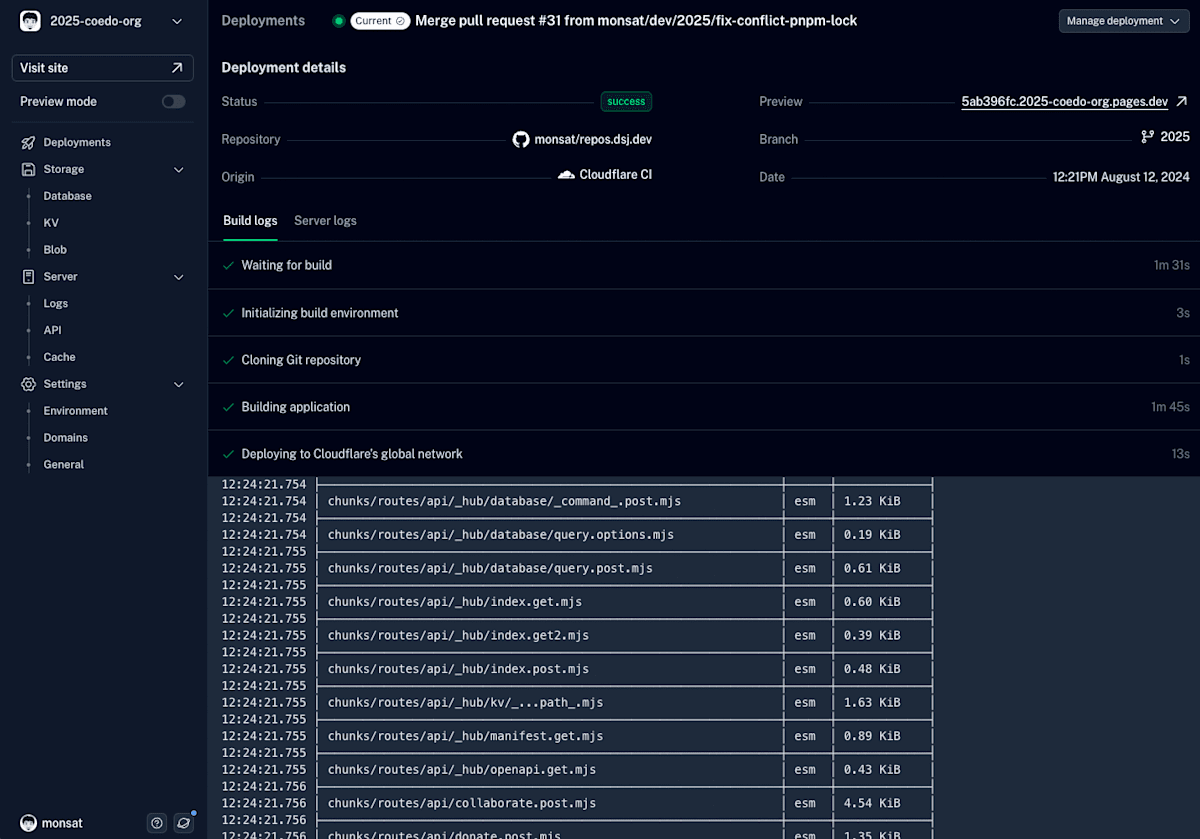The height and width of the screenshot is (839, 1200).
Task: Open General settings
Action: [63, 465]
